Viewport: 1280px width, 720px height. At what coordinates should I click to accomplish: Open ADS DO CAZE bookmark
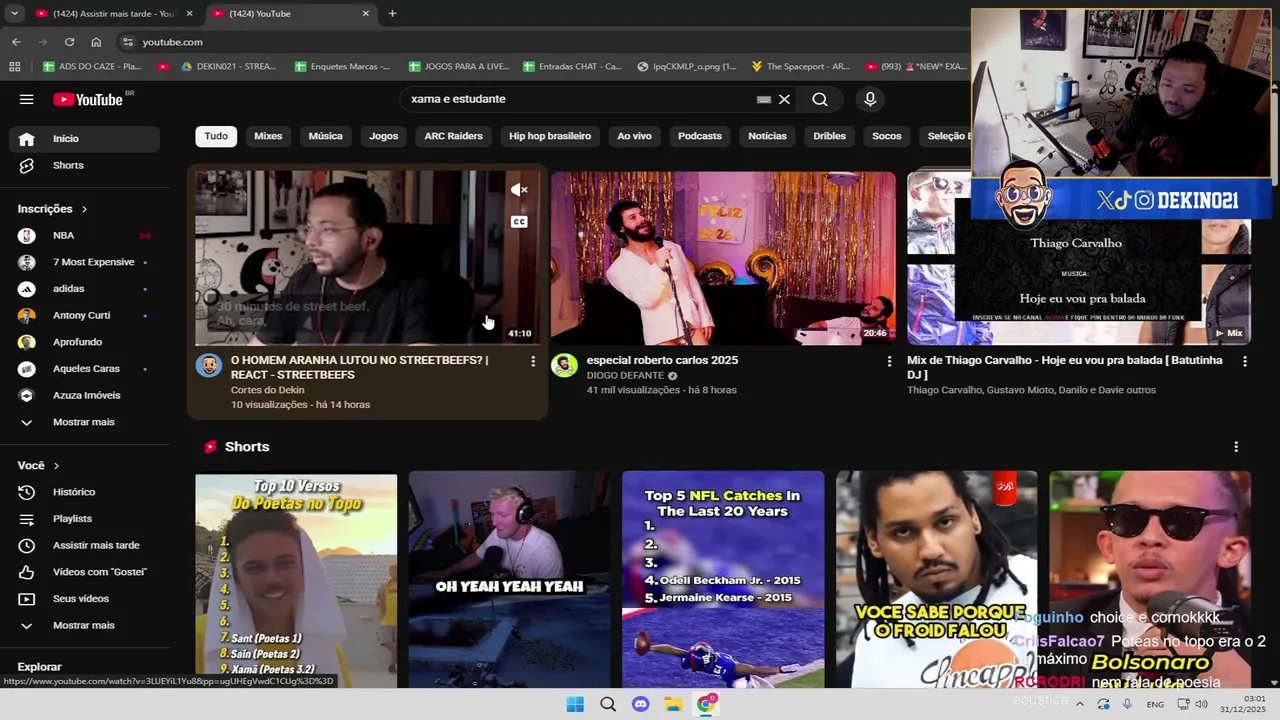coord(92,67)
